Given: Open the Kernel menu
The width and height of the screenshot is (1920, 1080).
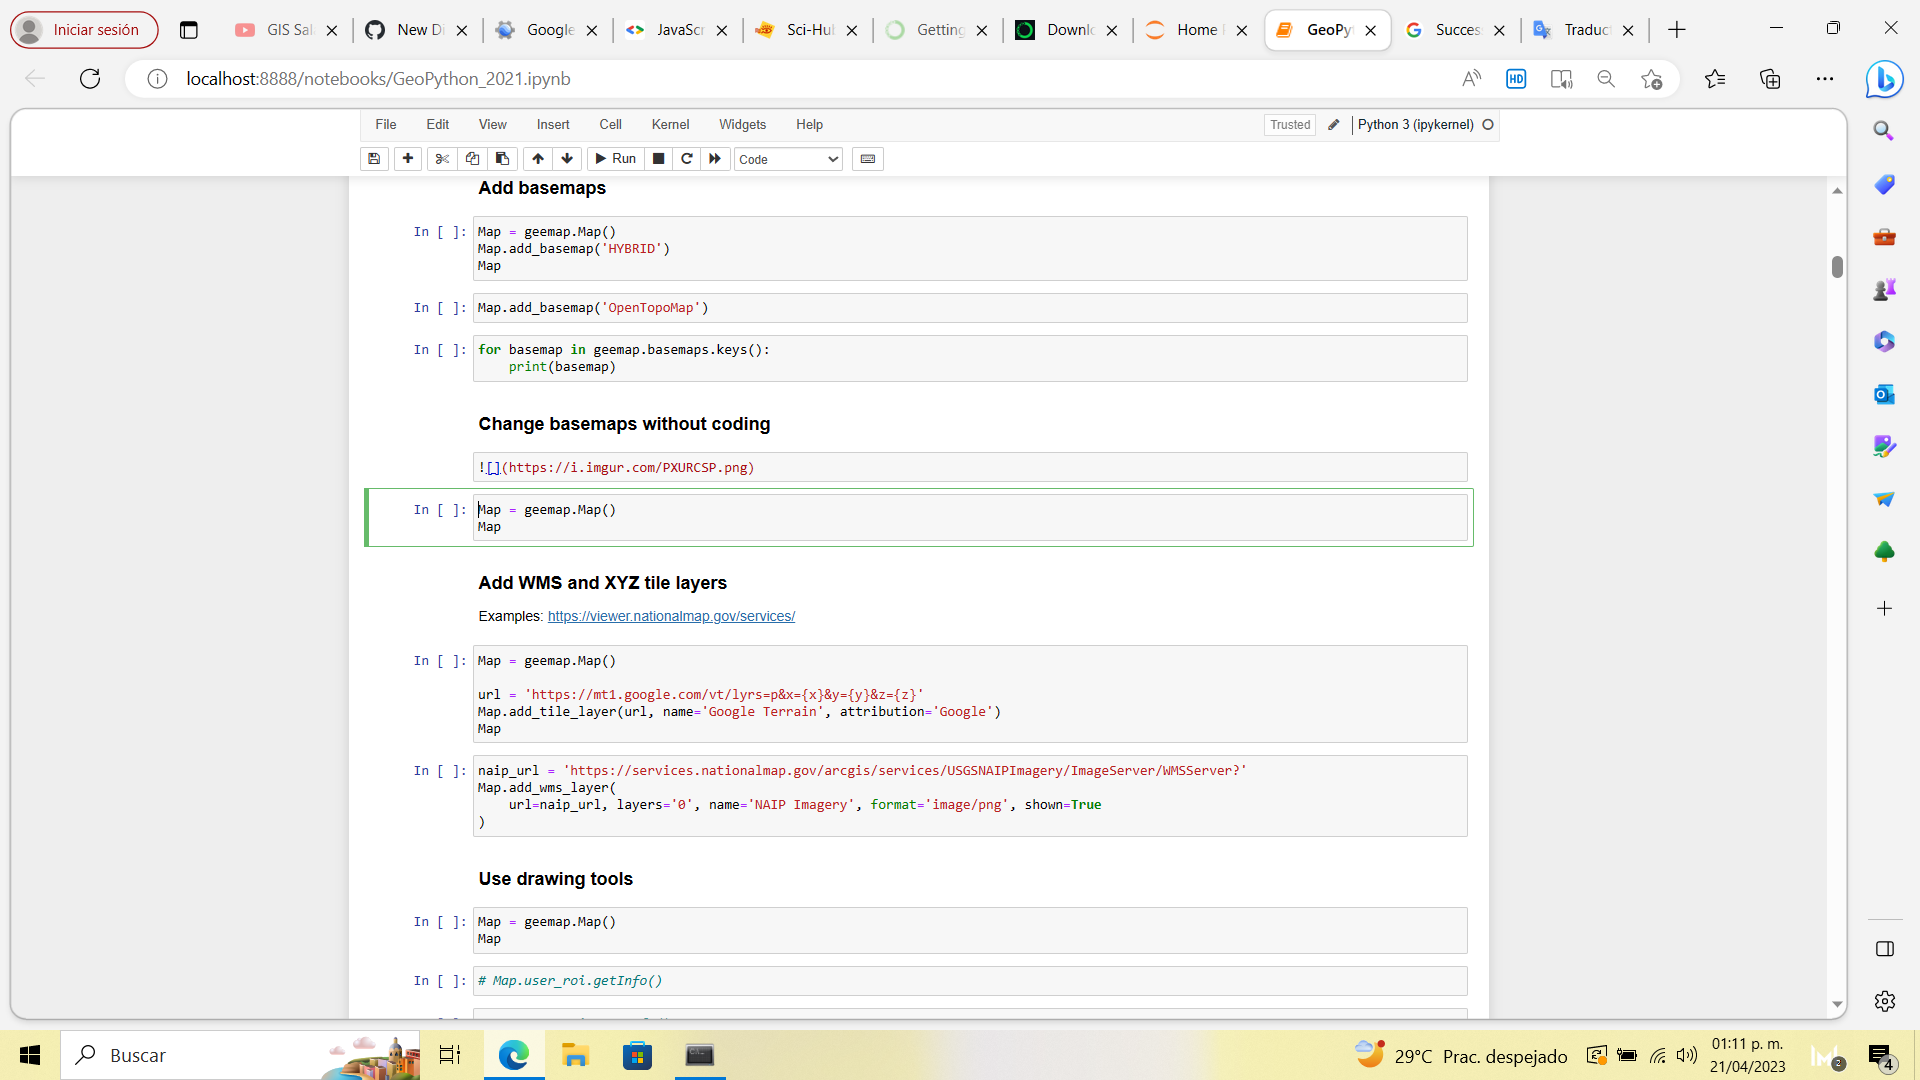Looking at the screenshot, I should click(x=670, y=124).
